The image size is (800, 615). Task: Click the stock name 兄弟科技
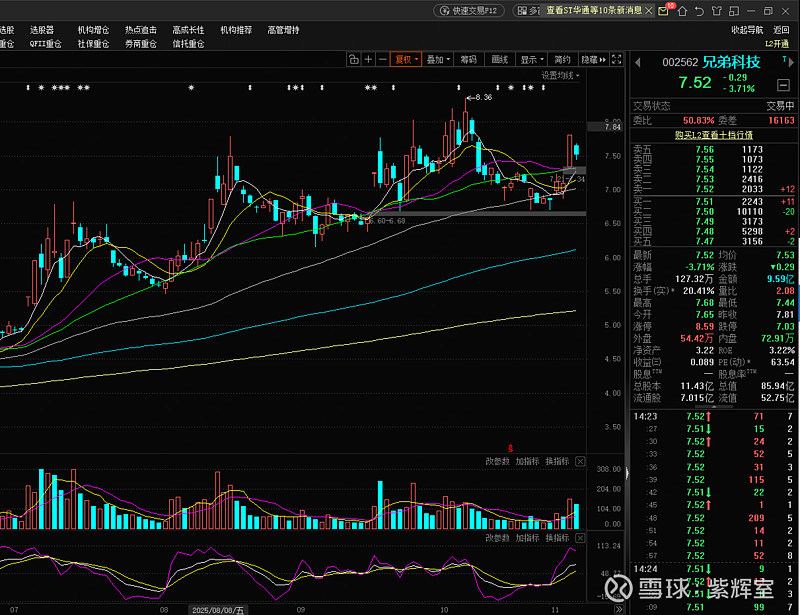pos(732,62)
